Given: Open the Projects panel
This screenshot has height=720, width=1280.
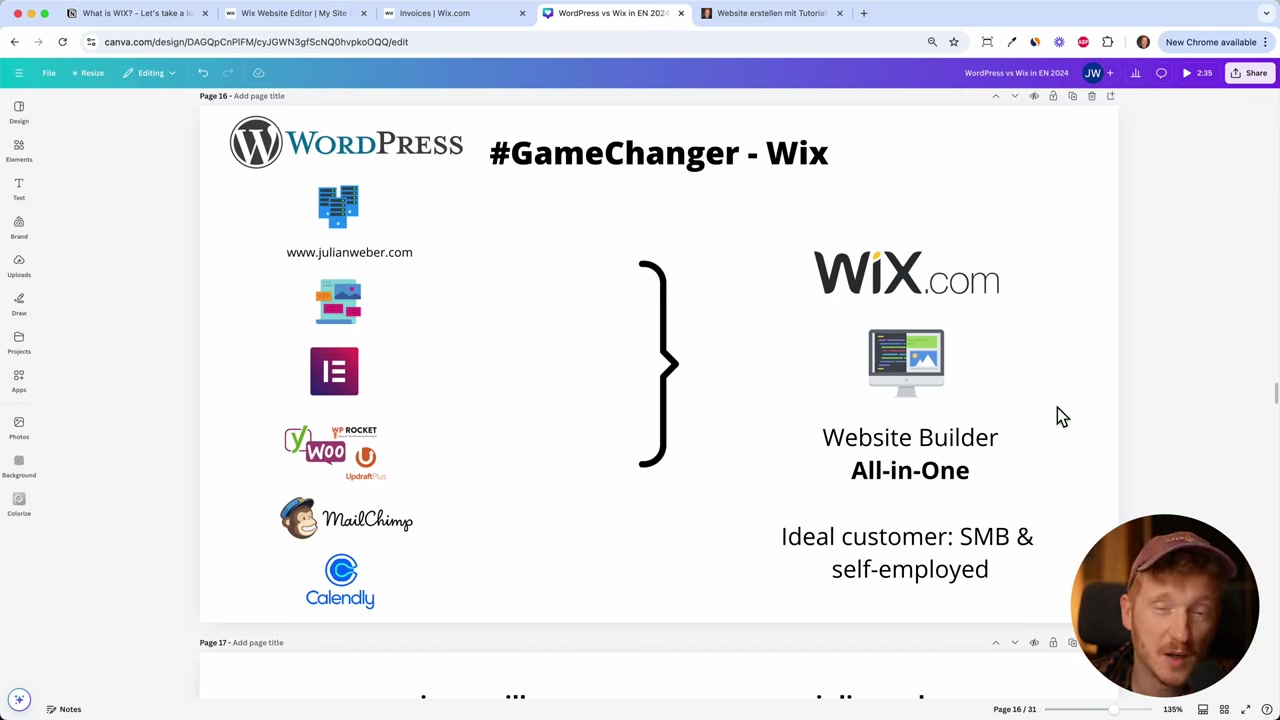Looking at the screenshot, I should point(18,342).
